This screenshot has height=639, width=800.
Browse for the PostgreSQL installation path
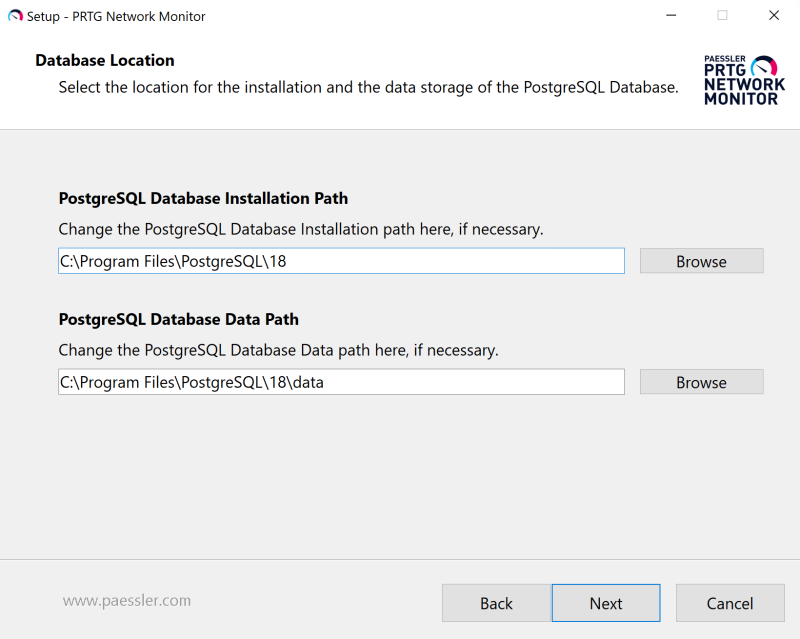click(x=701, y=261)
